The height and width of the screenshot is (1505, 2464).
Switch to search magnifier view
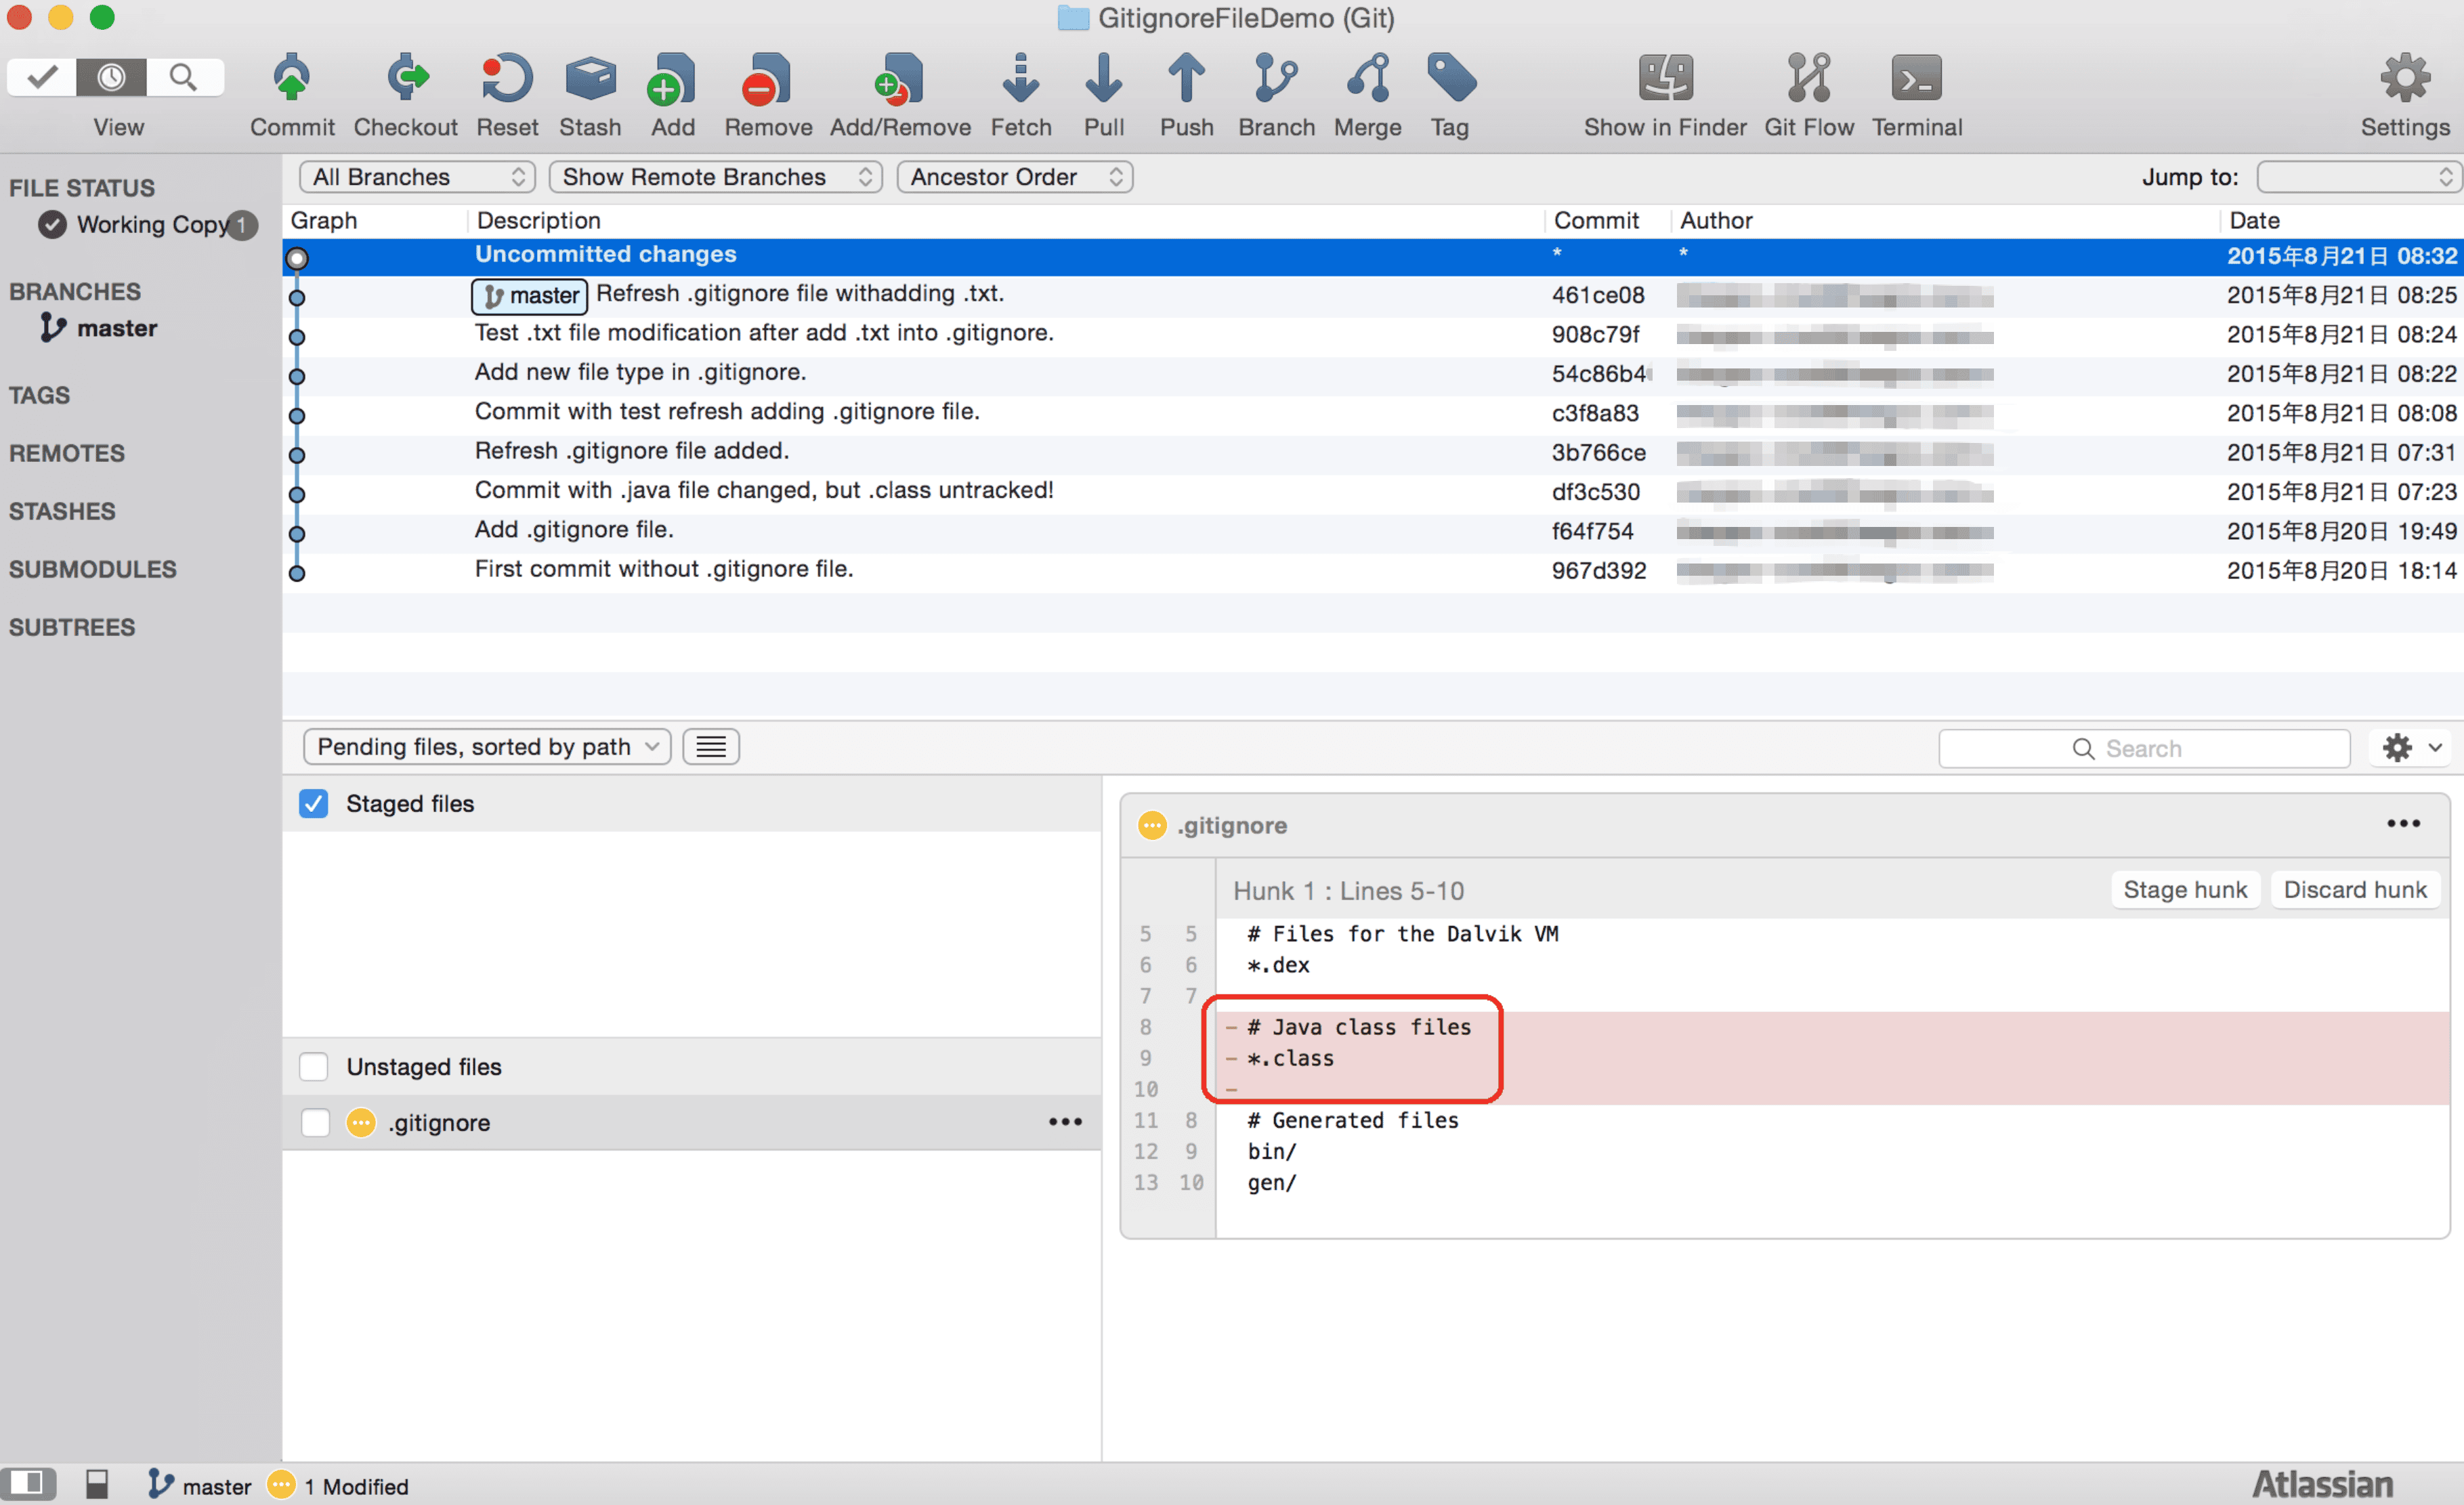pos(184,77)
